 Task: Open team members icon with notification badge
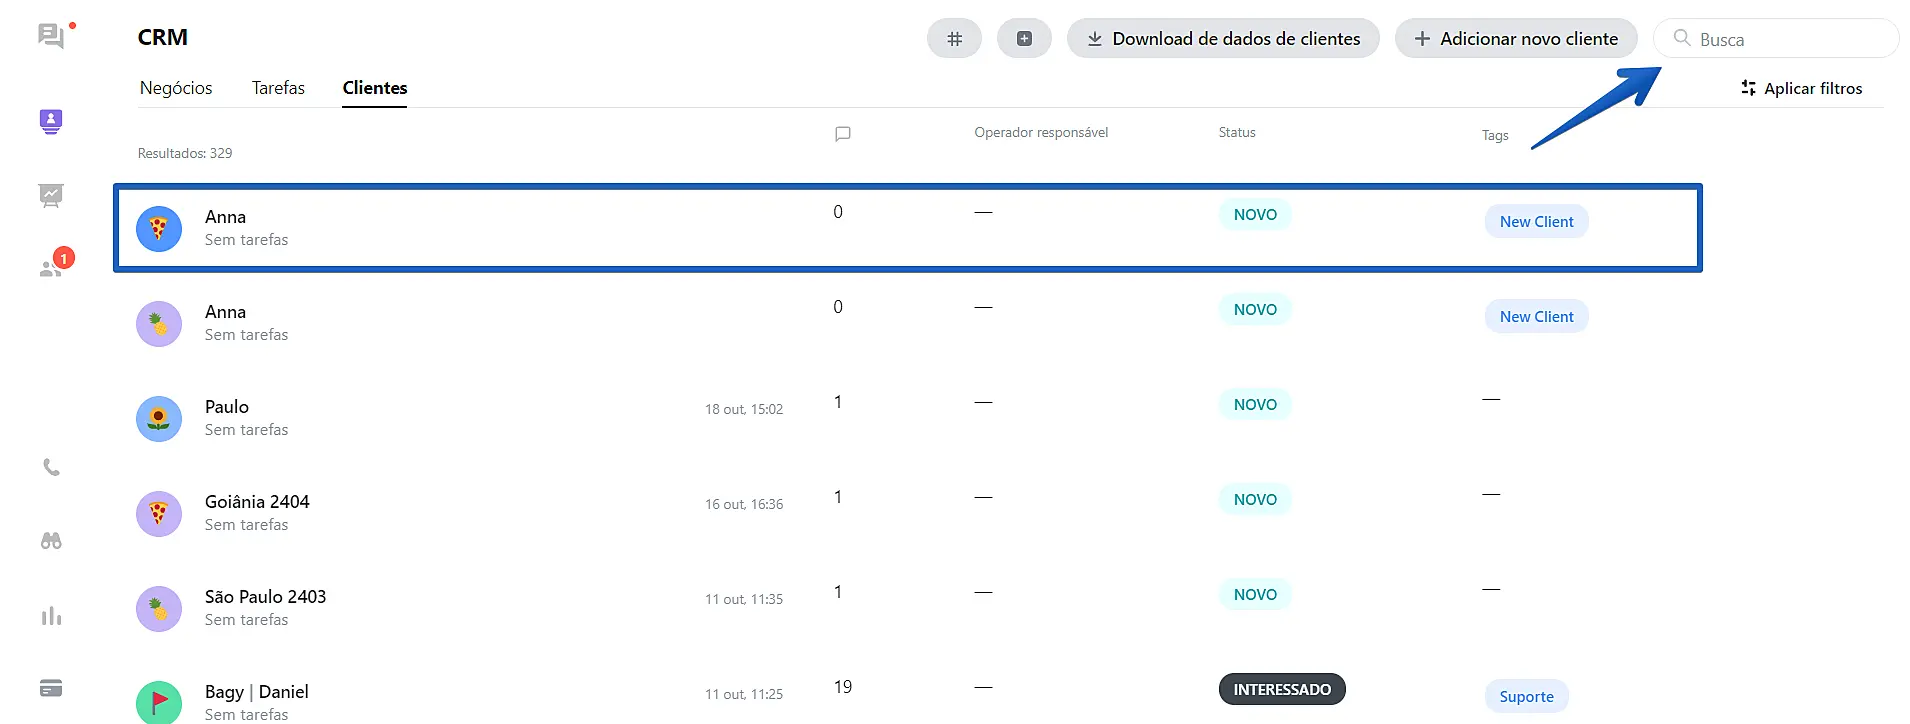point(51,268)
